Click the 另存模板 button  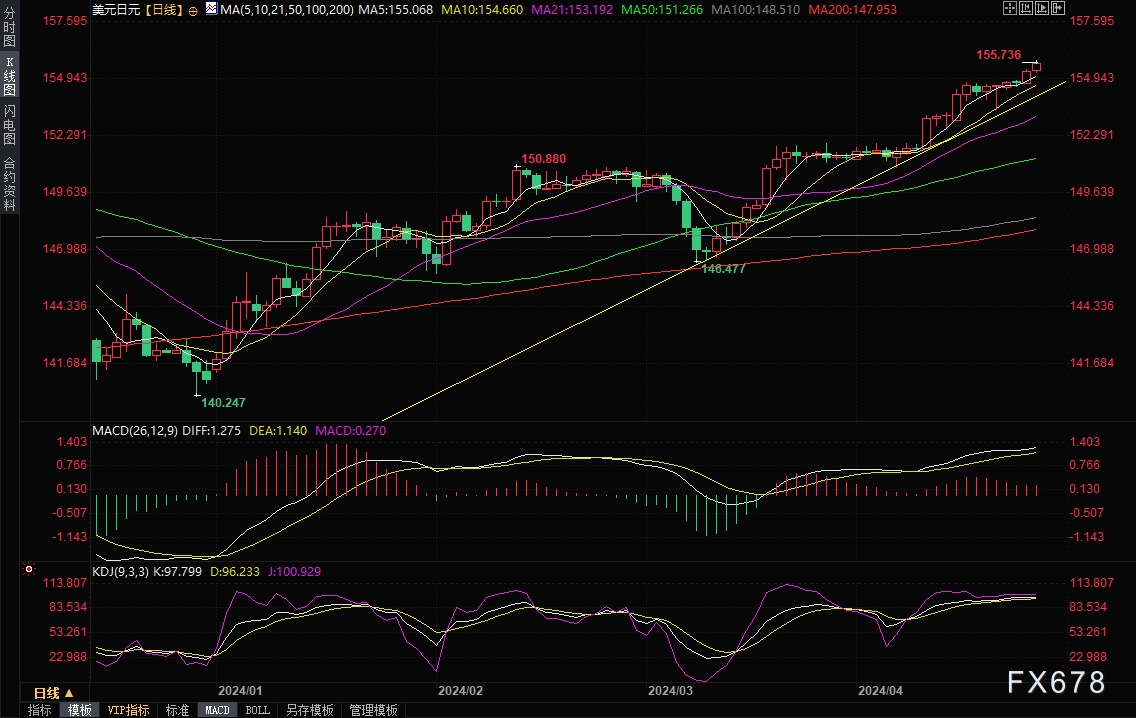click(309, 710)
